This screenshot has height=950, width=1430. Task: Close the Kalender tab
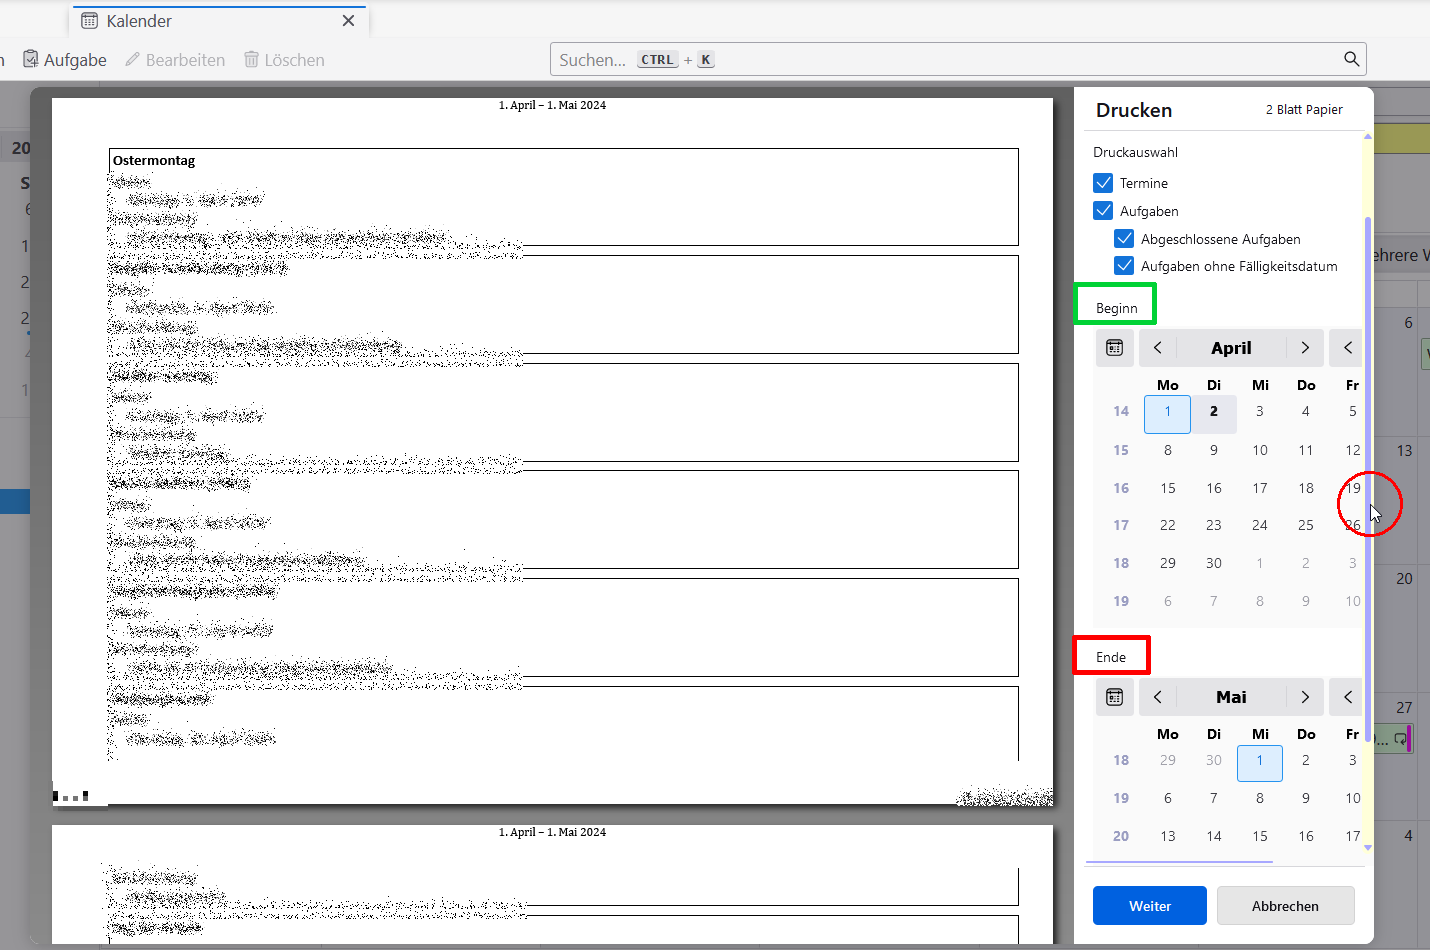pos(348,21)
